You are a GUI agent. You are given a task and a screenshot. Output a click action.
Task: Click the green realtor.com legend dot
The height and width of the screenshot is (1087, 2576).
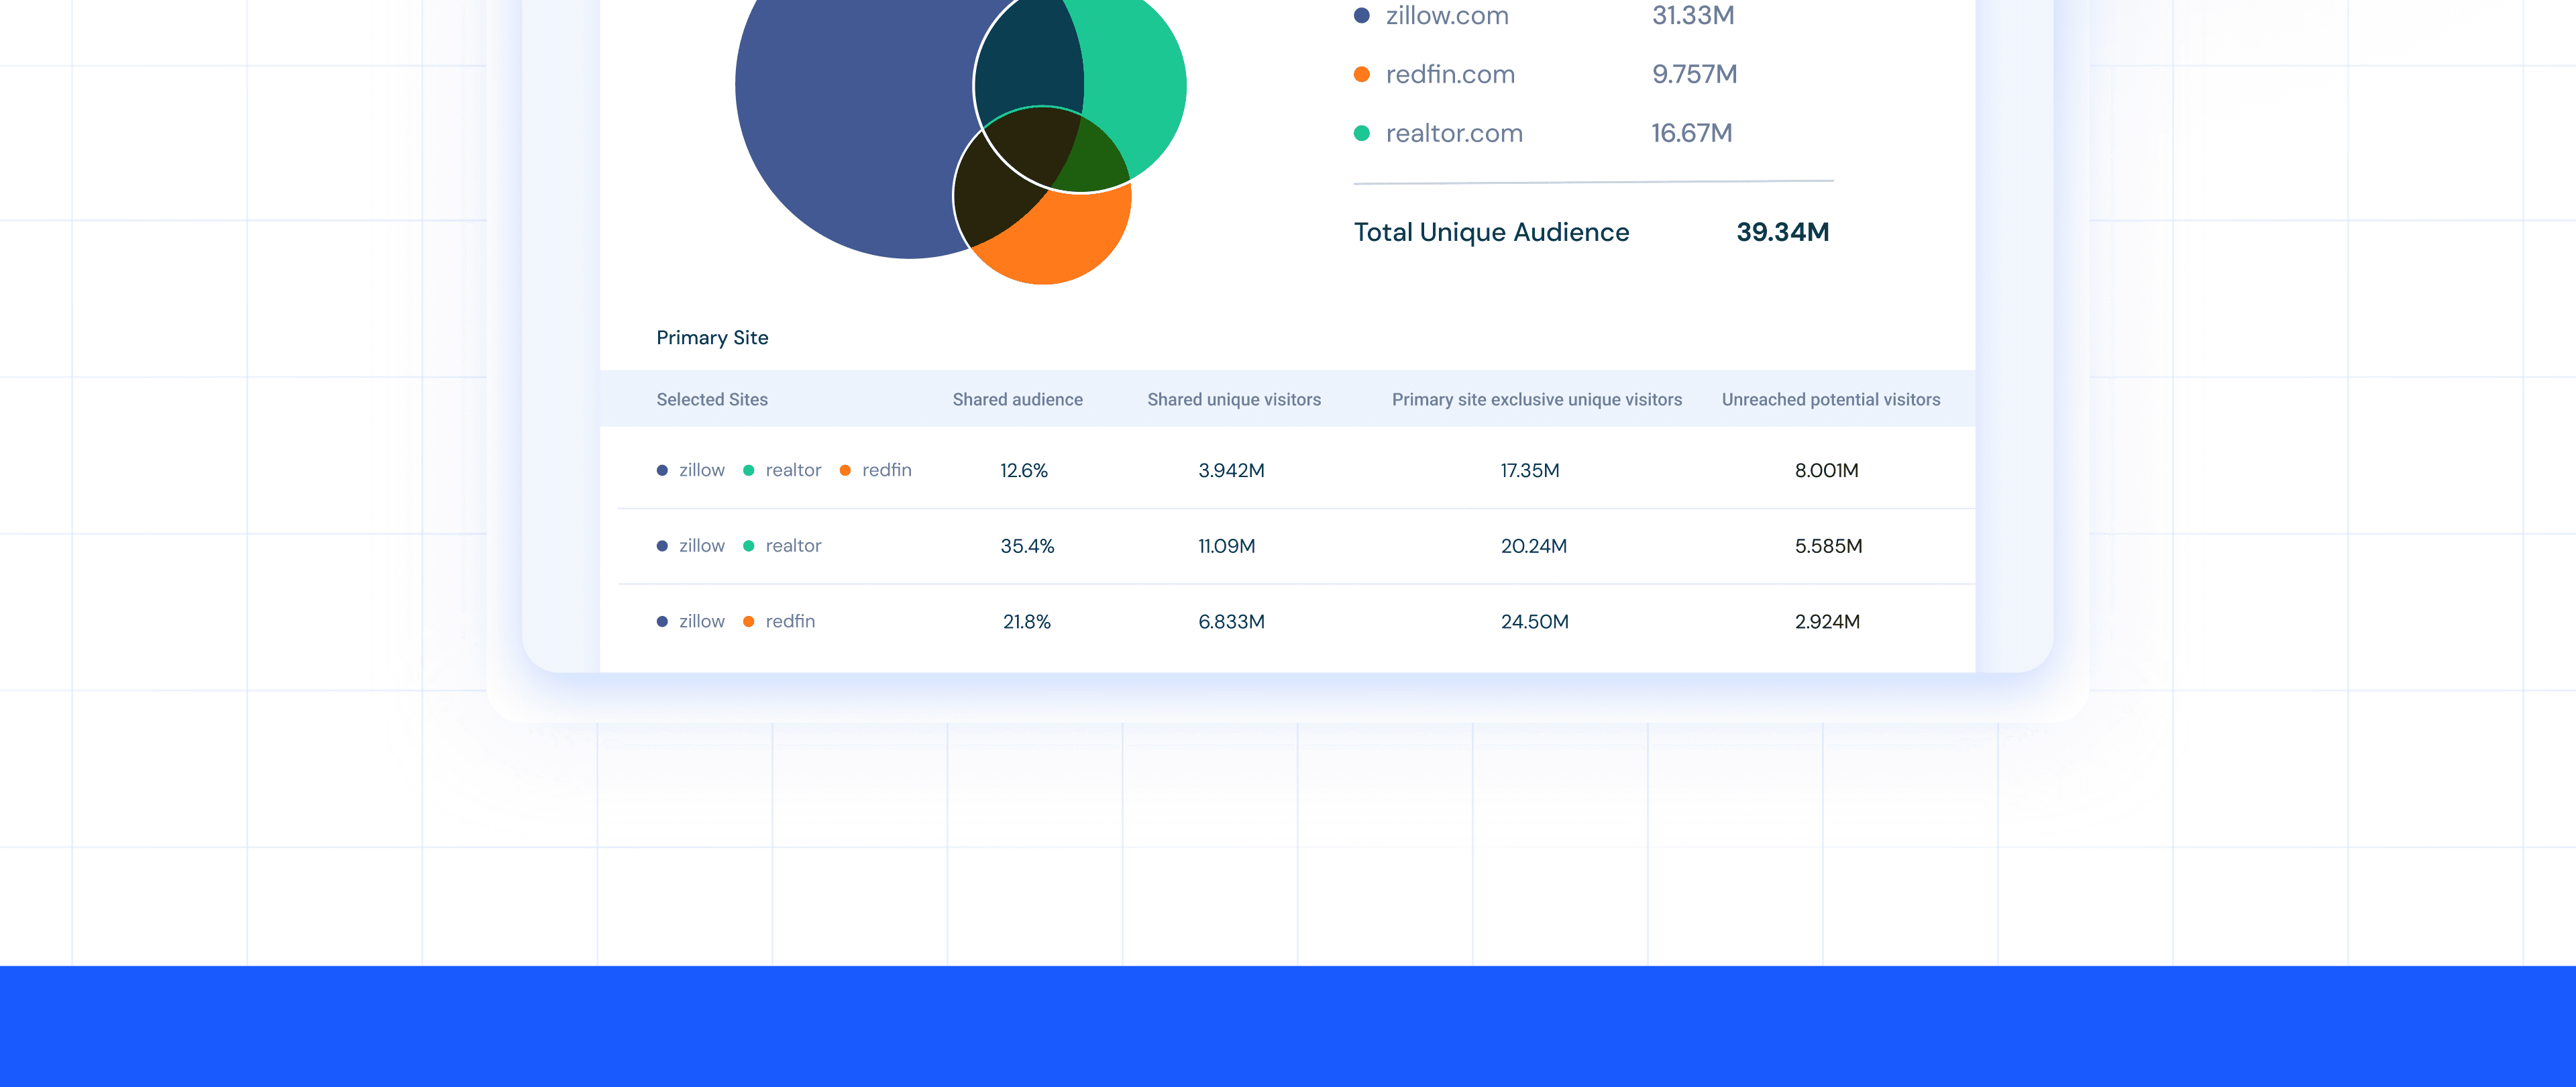pos(1361,133)
